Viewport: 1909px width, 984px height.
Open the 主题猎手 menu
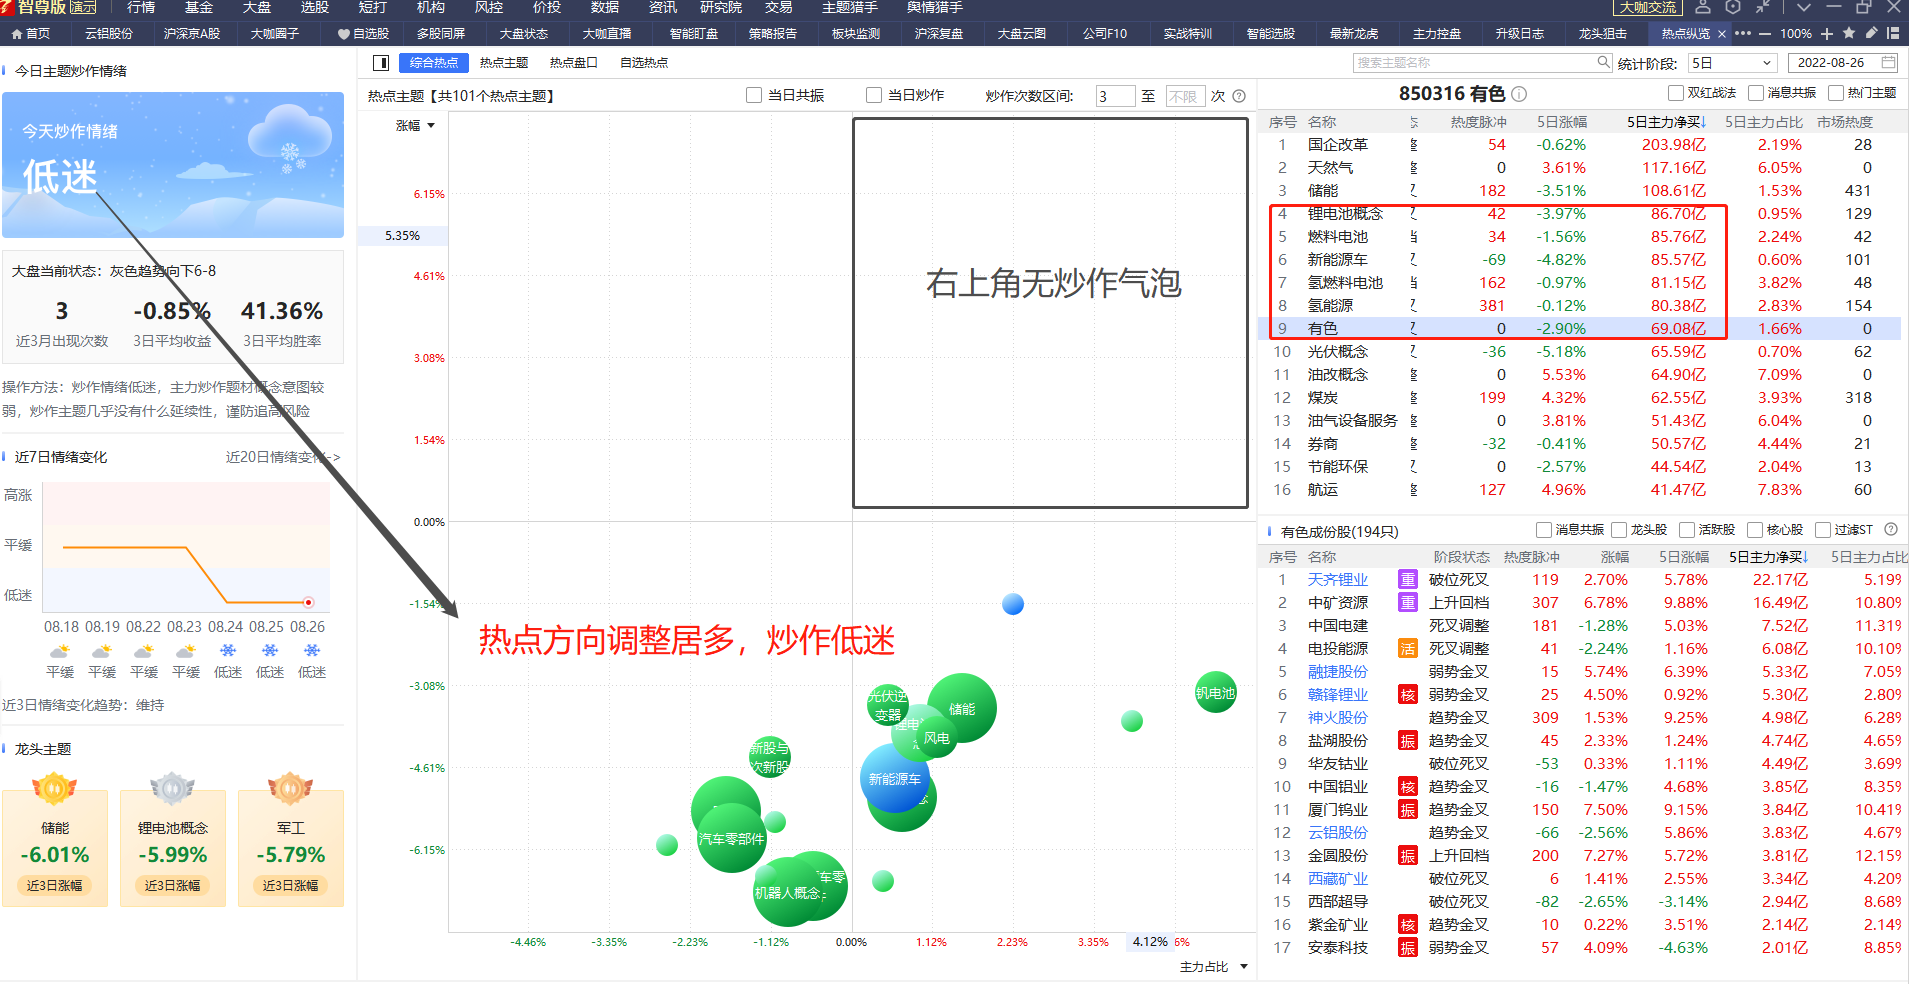click(x=850, y=7)
